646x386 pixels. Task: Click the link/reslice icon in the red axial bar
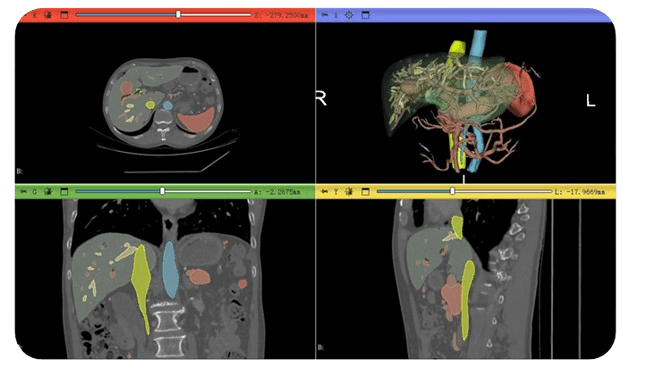pyautogui.click(x=48, y=15)
